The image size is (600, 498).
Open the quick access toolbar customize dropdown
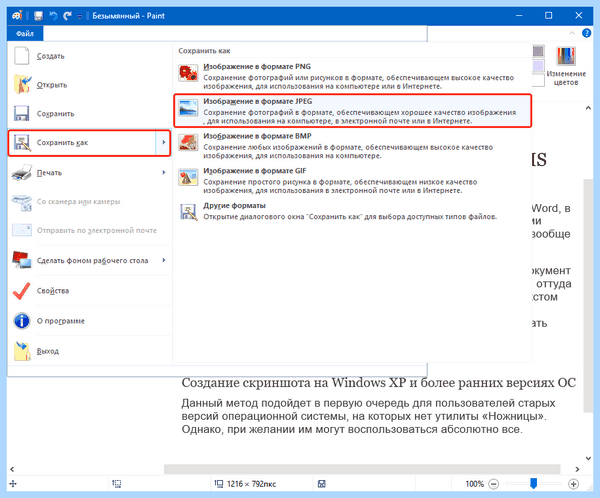point(80,16)
